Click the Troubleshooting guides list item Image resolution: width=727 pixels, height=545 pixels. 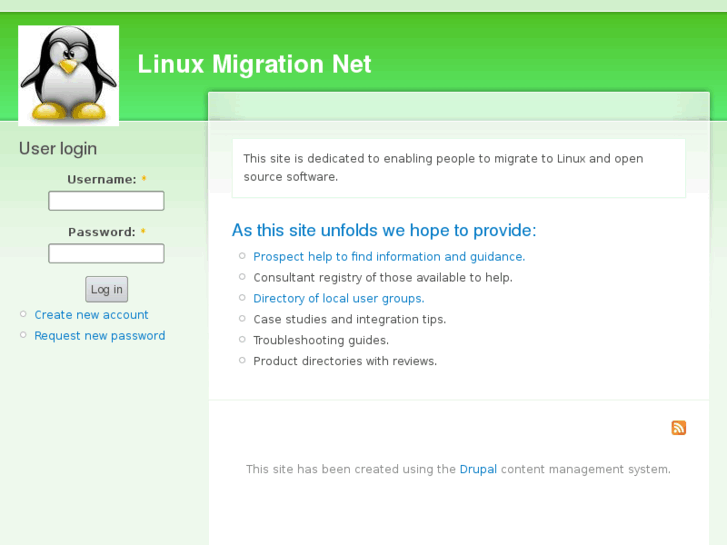tap(321, 341)
